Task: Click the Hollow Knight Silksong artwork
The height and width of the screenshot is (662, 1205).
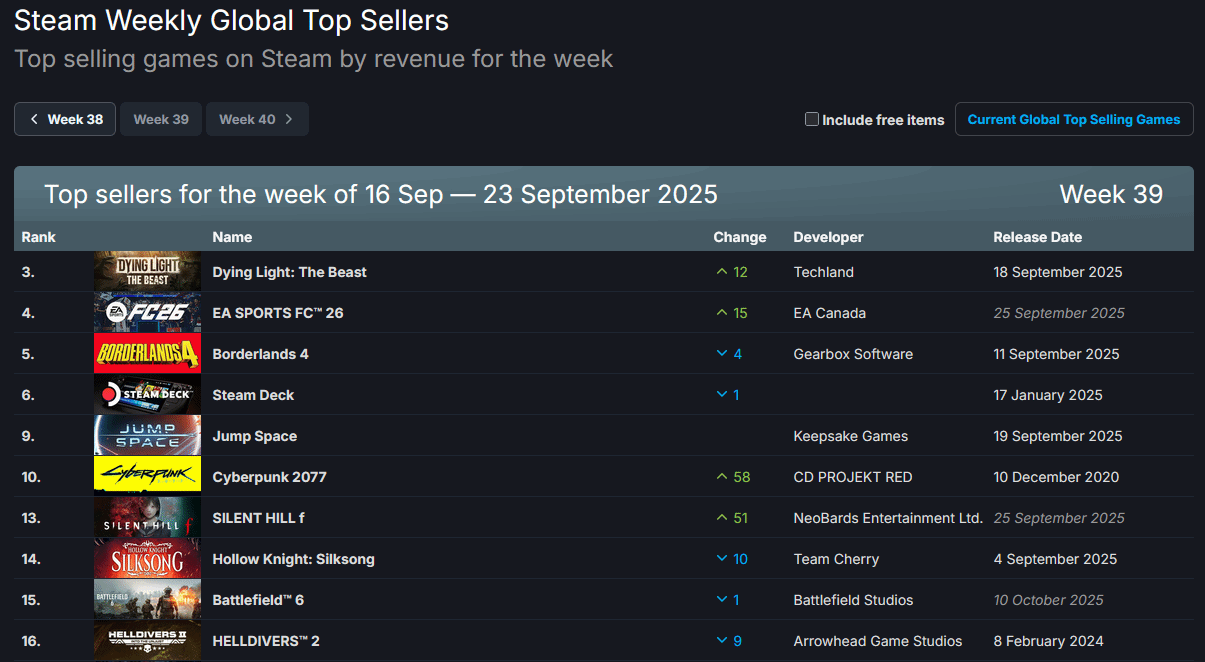Action: point(147,559)
